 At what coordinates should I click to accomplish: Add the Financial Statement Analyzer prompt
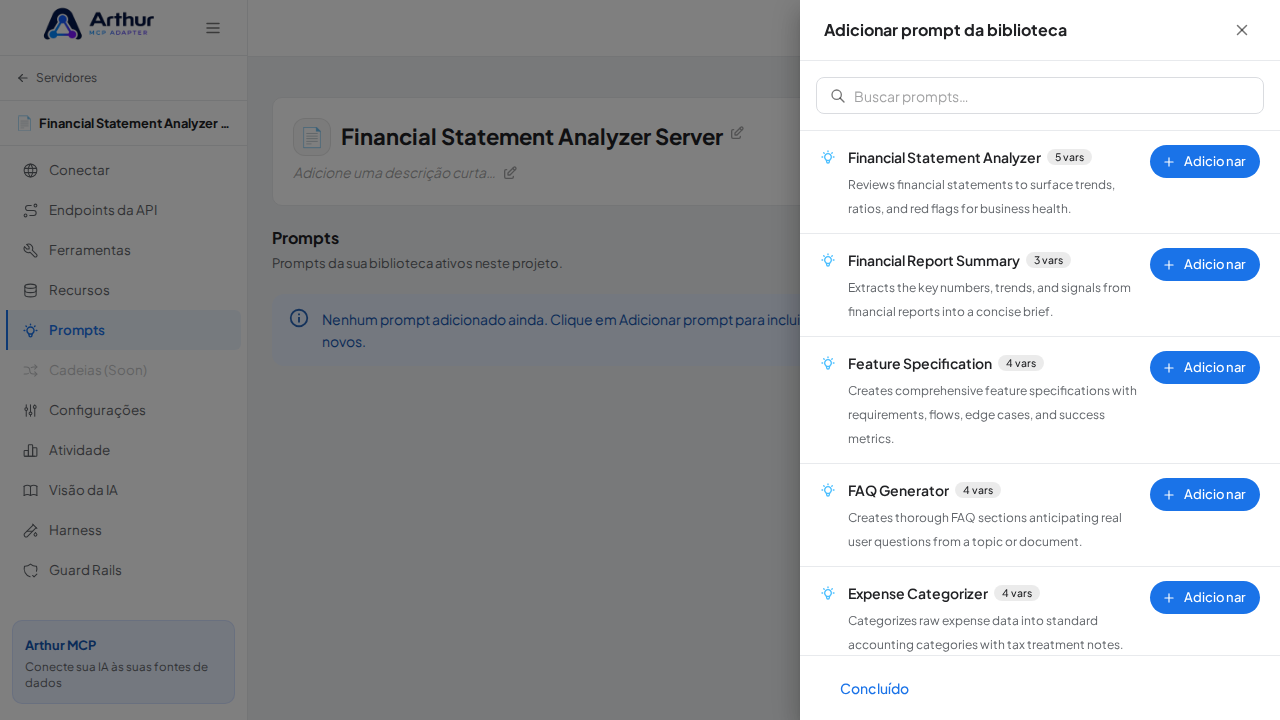[x=1205, y=161]
